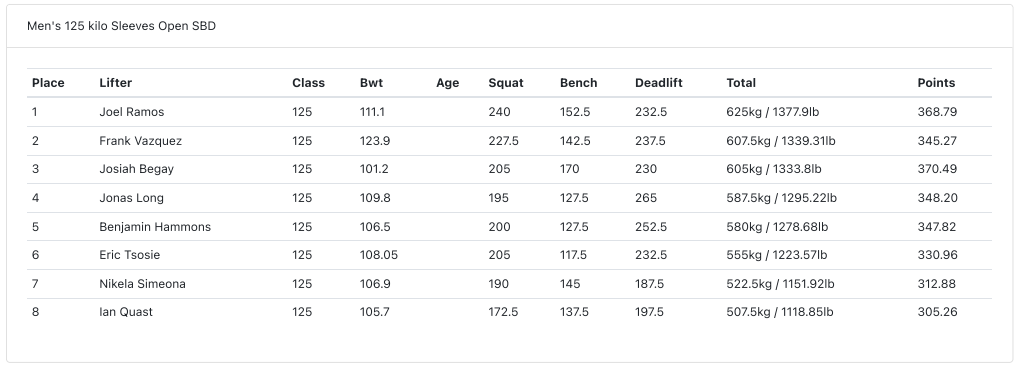
Task: Select the Squat column header
Action: [506, 83]
